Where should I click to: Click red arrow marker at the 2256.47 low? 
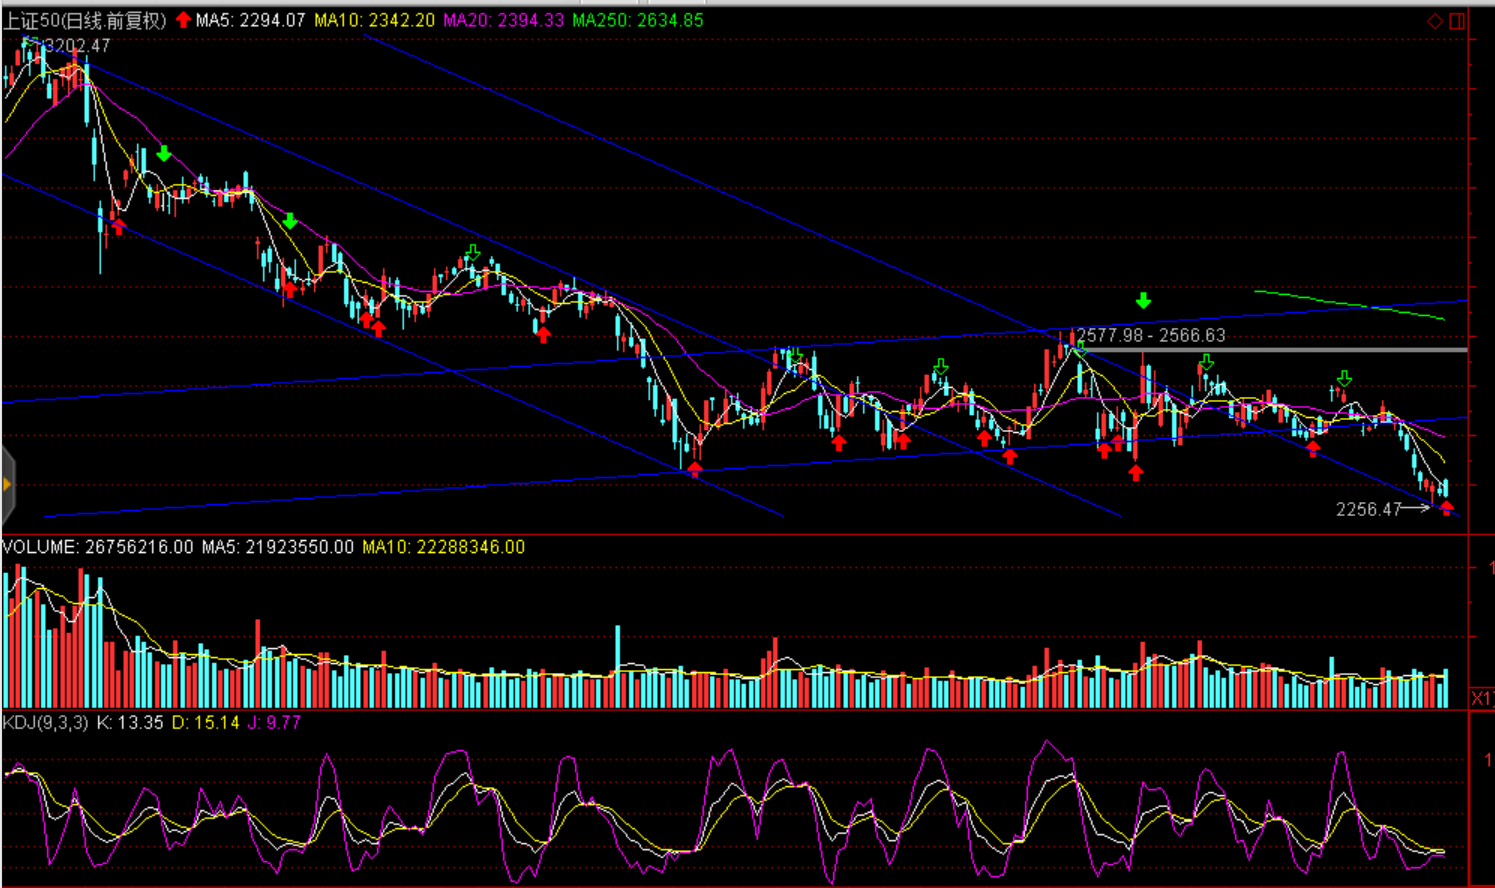tap(1446, 508)
